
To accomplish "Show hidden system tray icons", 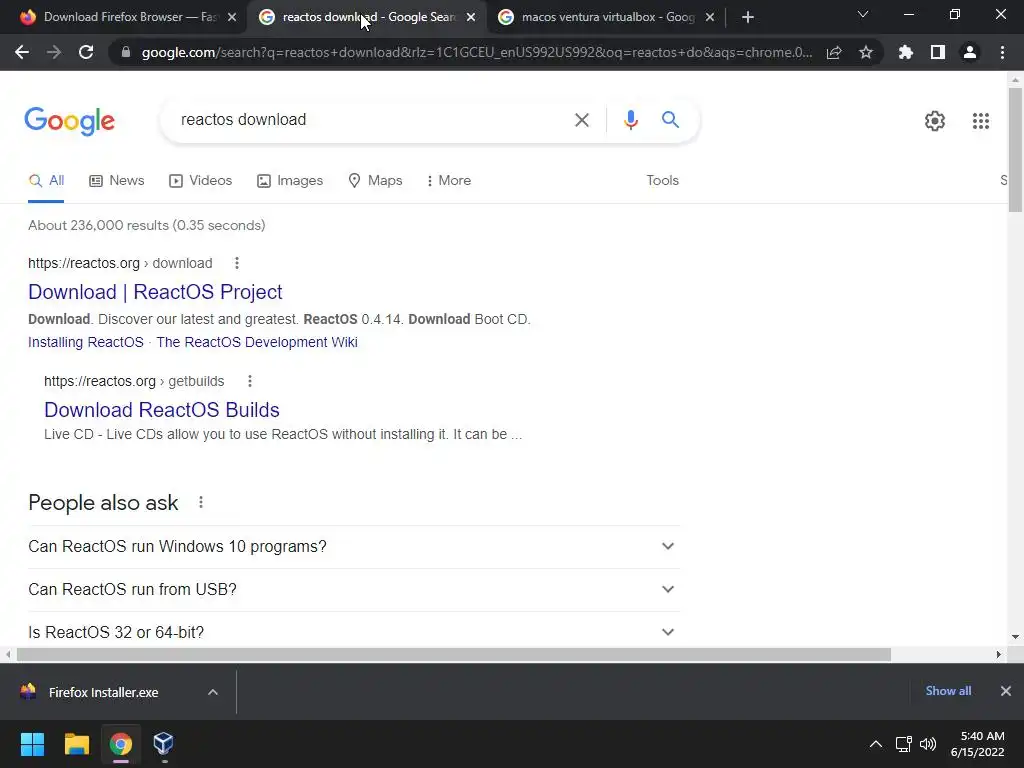I will point(875,744).
